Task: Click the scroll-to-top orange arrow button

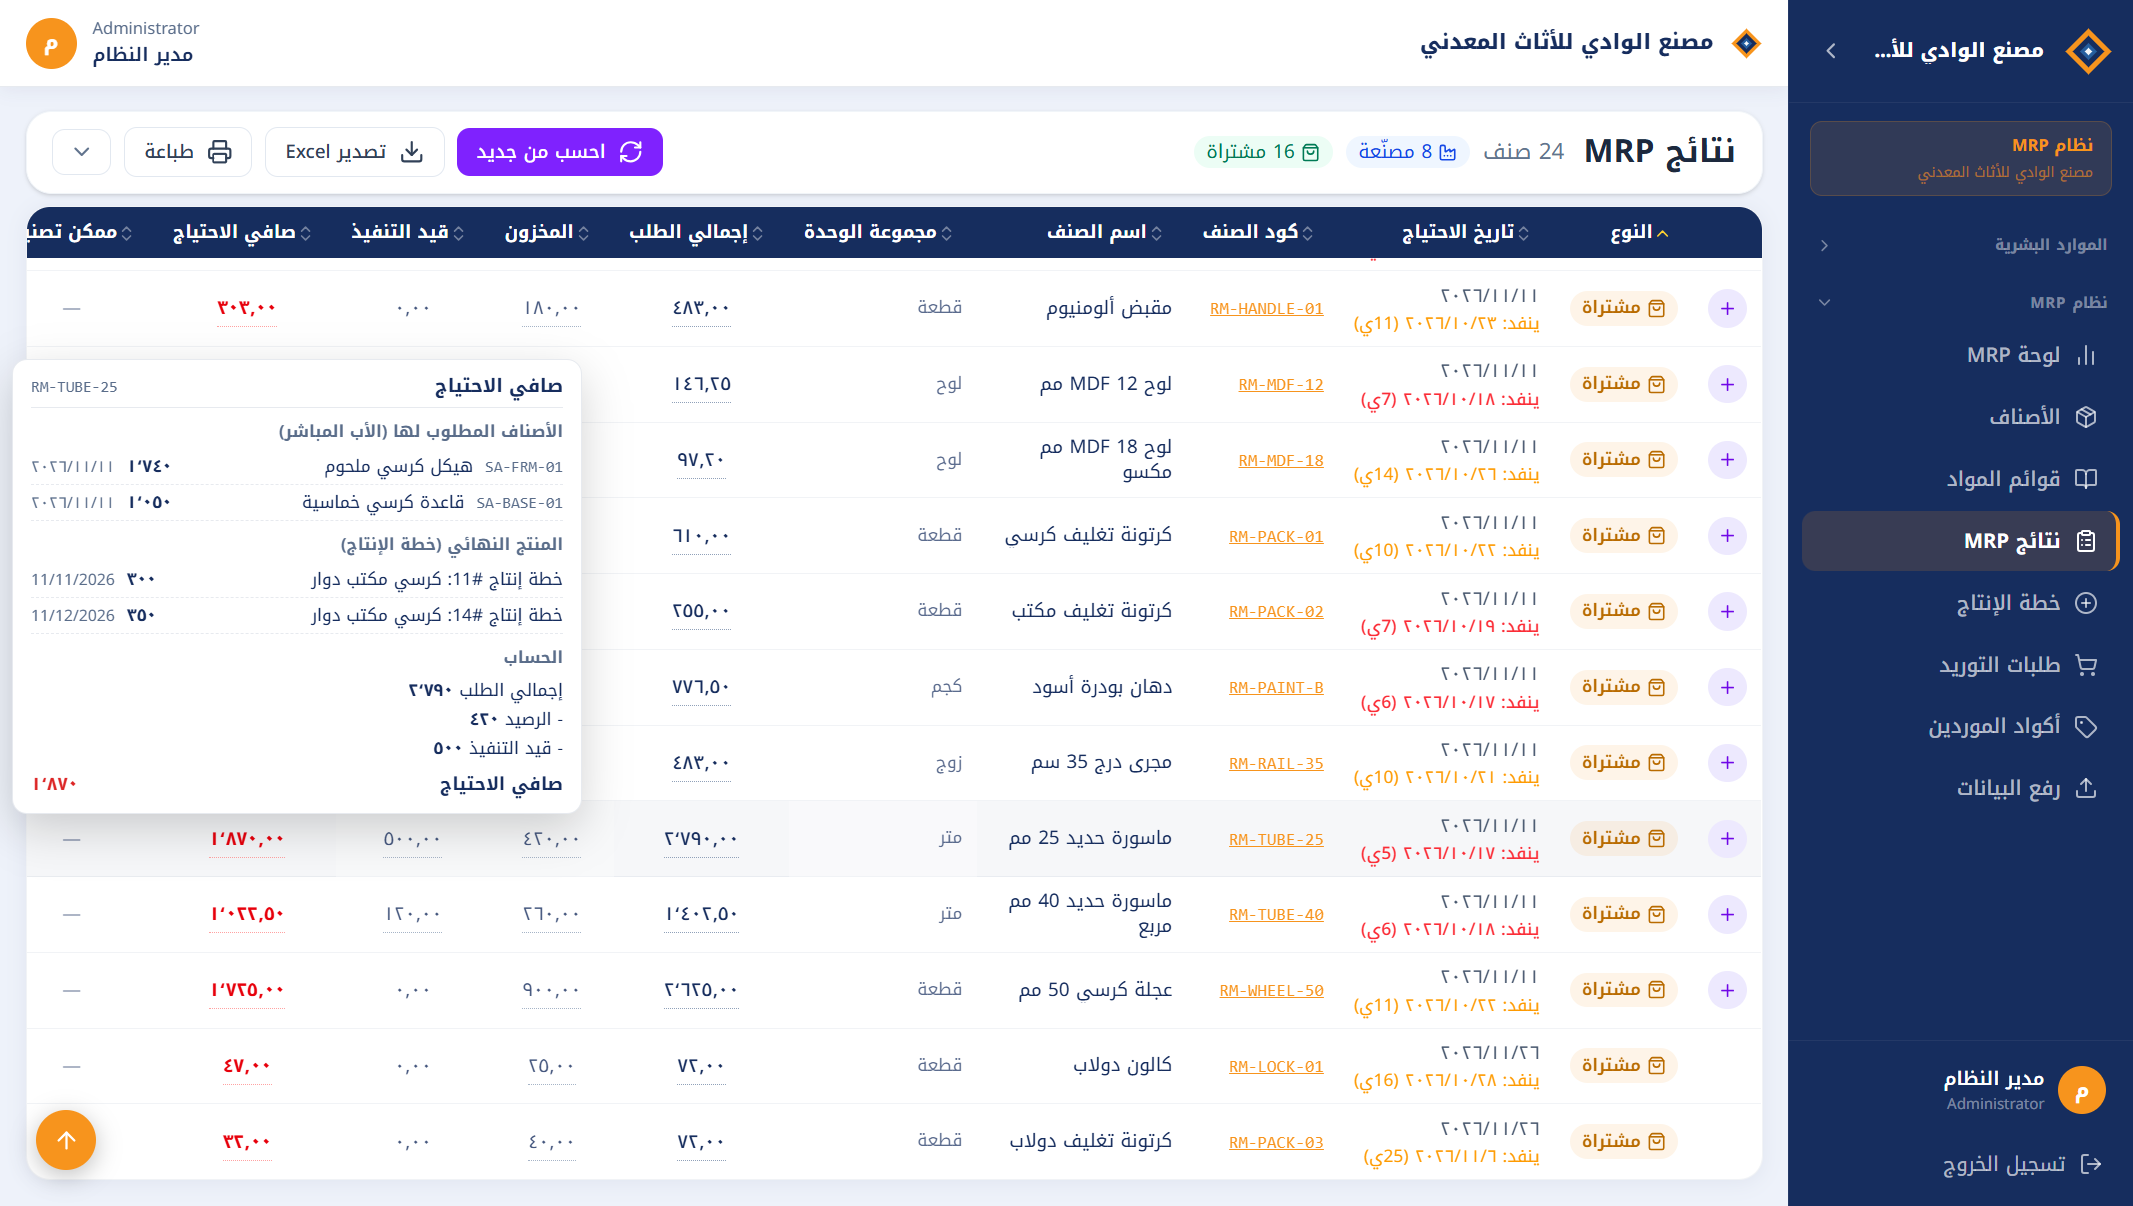Action: pos(66,1140)
